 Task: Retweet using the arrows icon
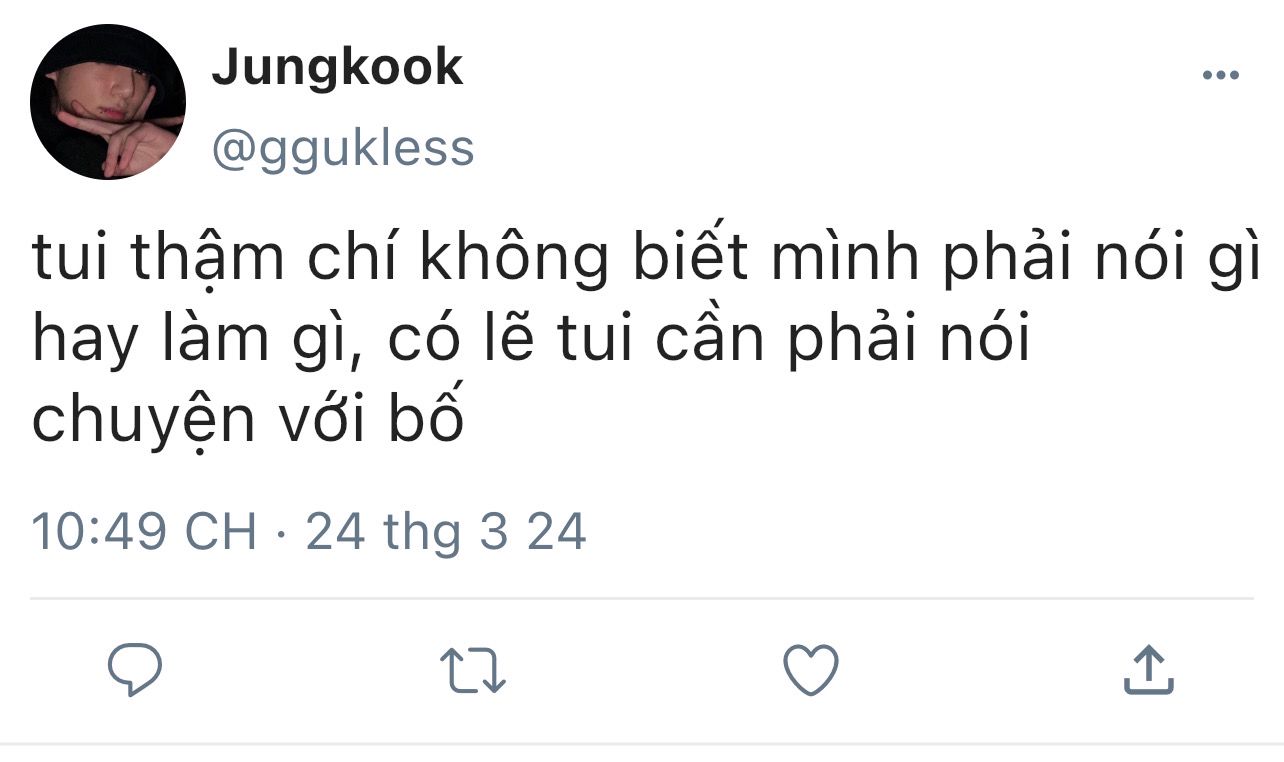coord(474,669)
